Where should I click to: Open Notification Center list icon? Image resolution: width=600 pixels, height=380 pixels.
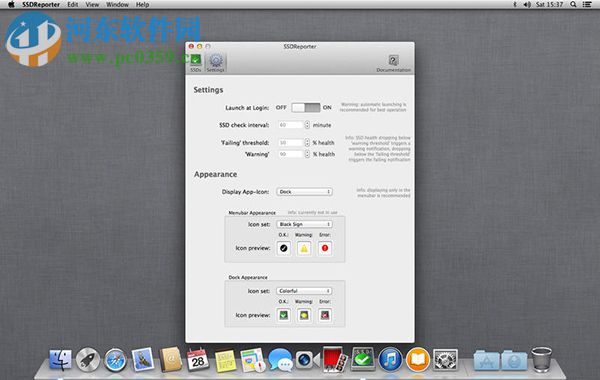[x=587, y=5]
